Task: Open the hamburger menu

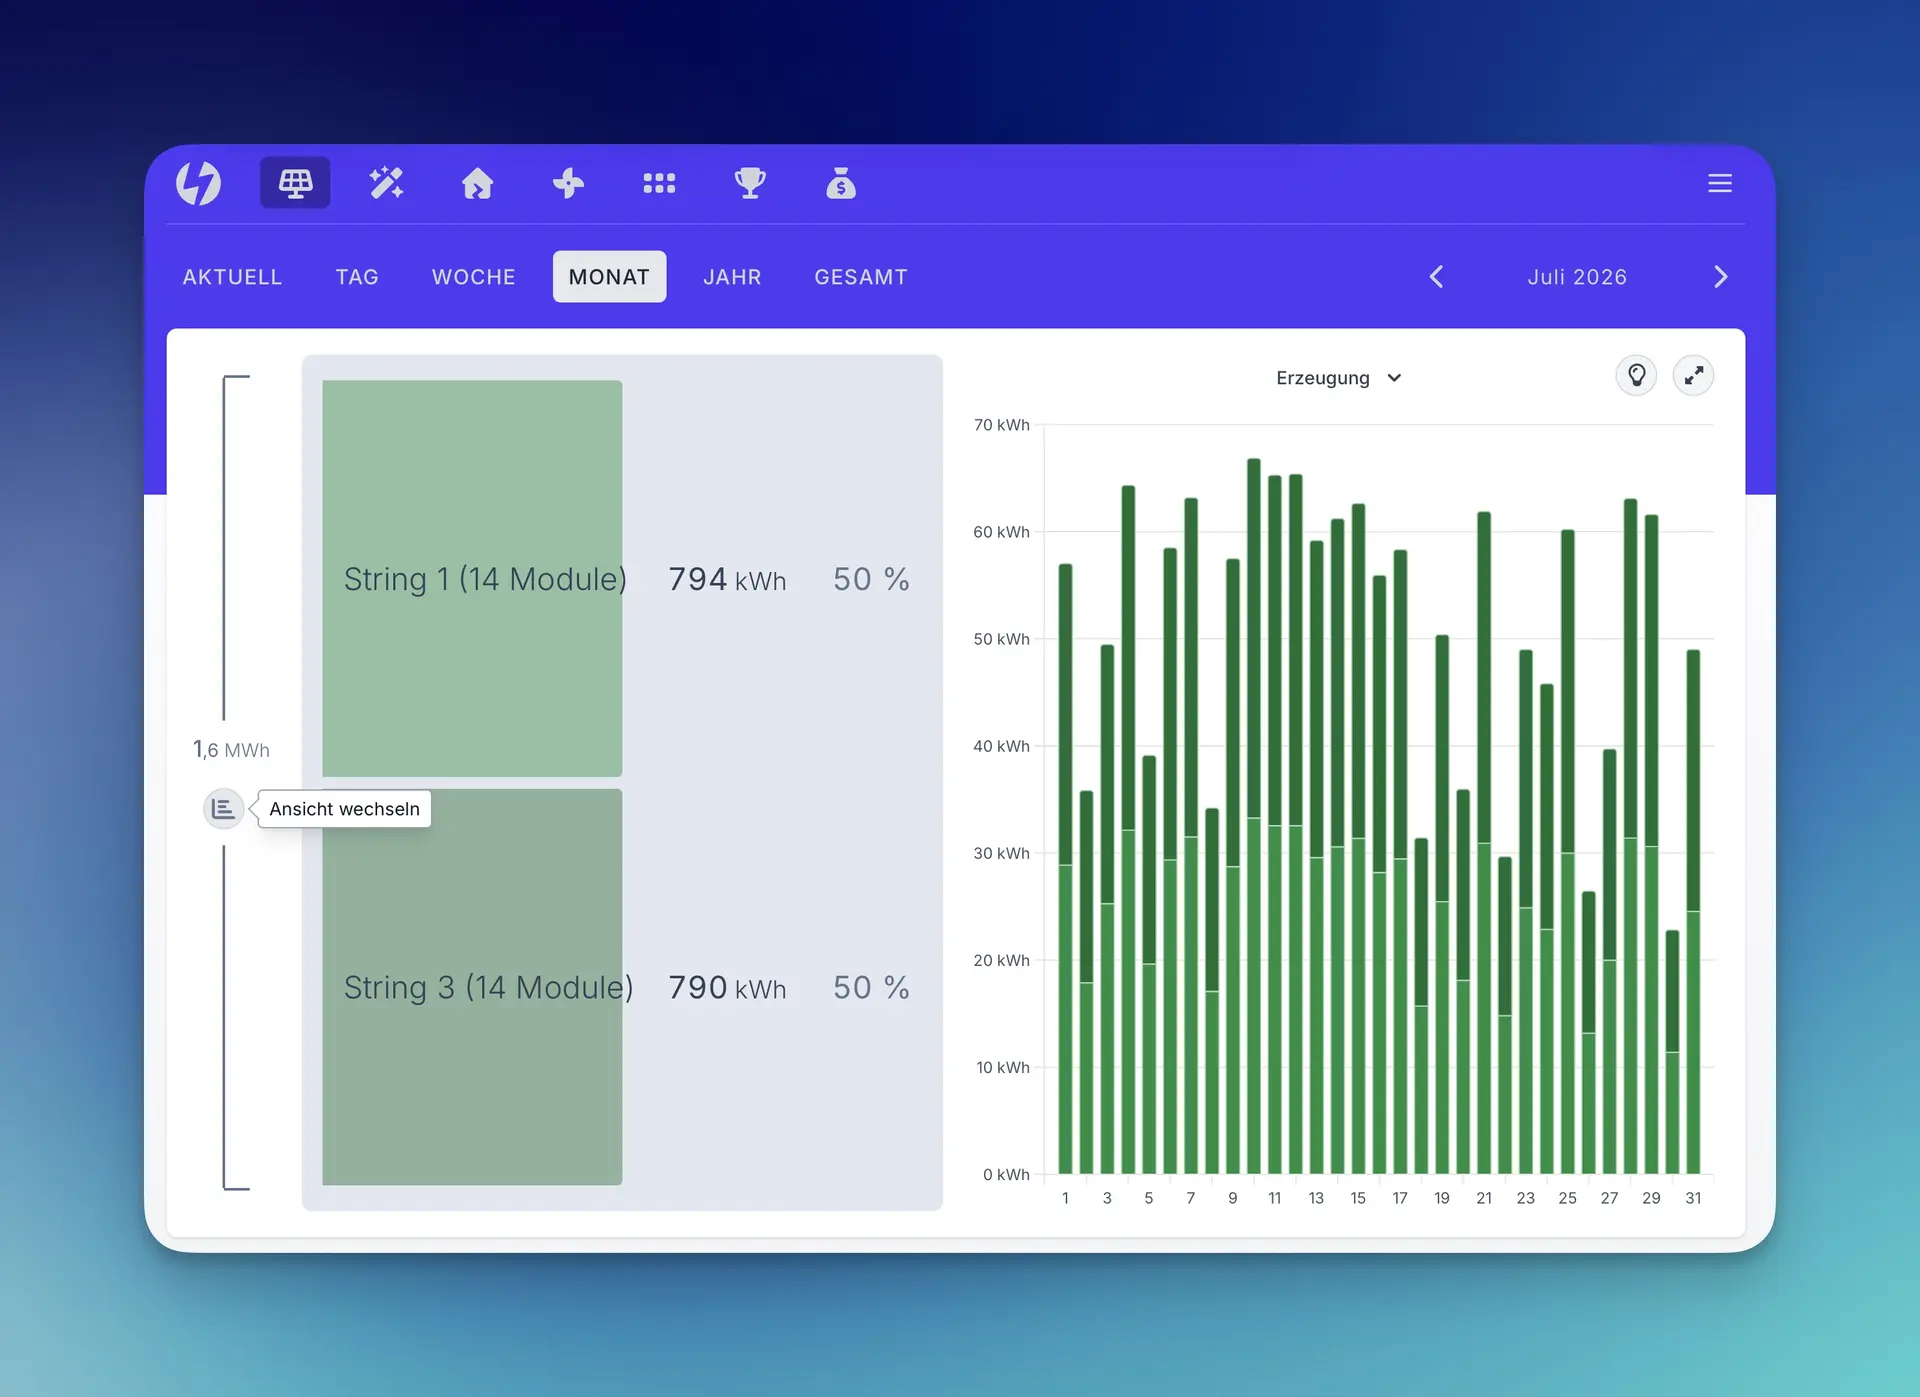Action: (1720, 183)
